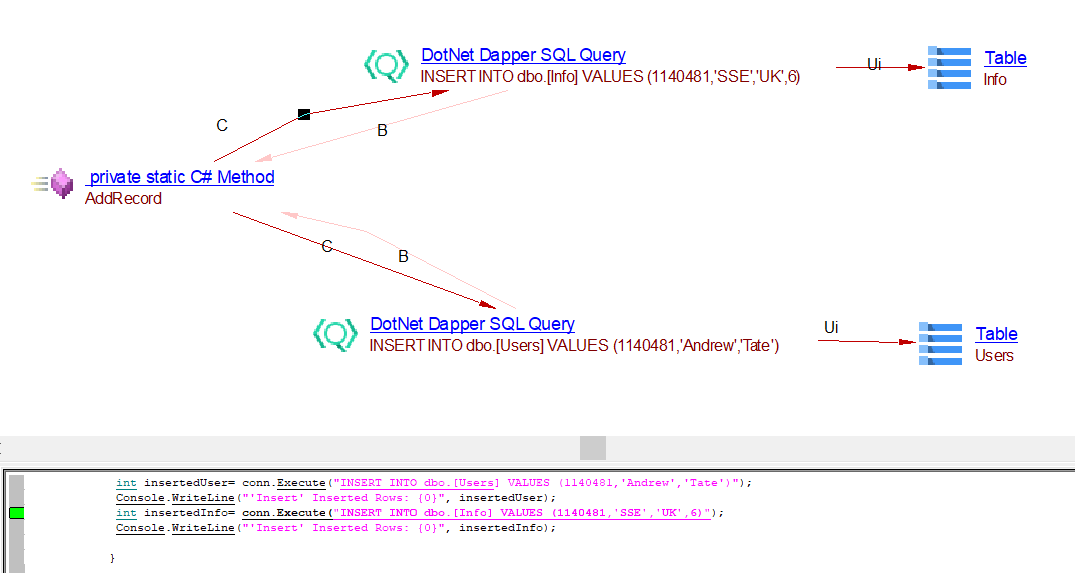Click the Dapper query icon beside the dbo.[Info] insert
The height and width of the screenshot is (573, 1075).
[x=385, y=66]
